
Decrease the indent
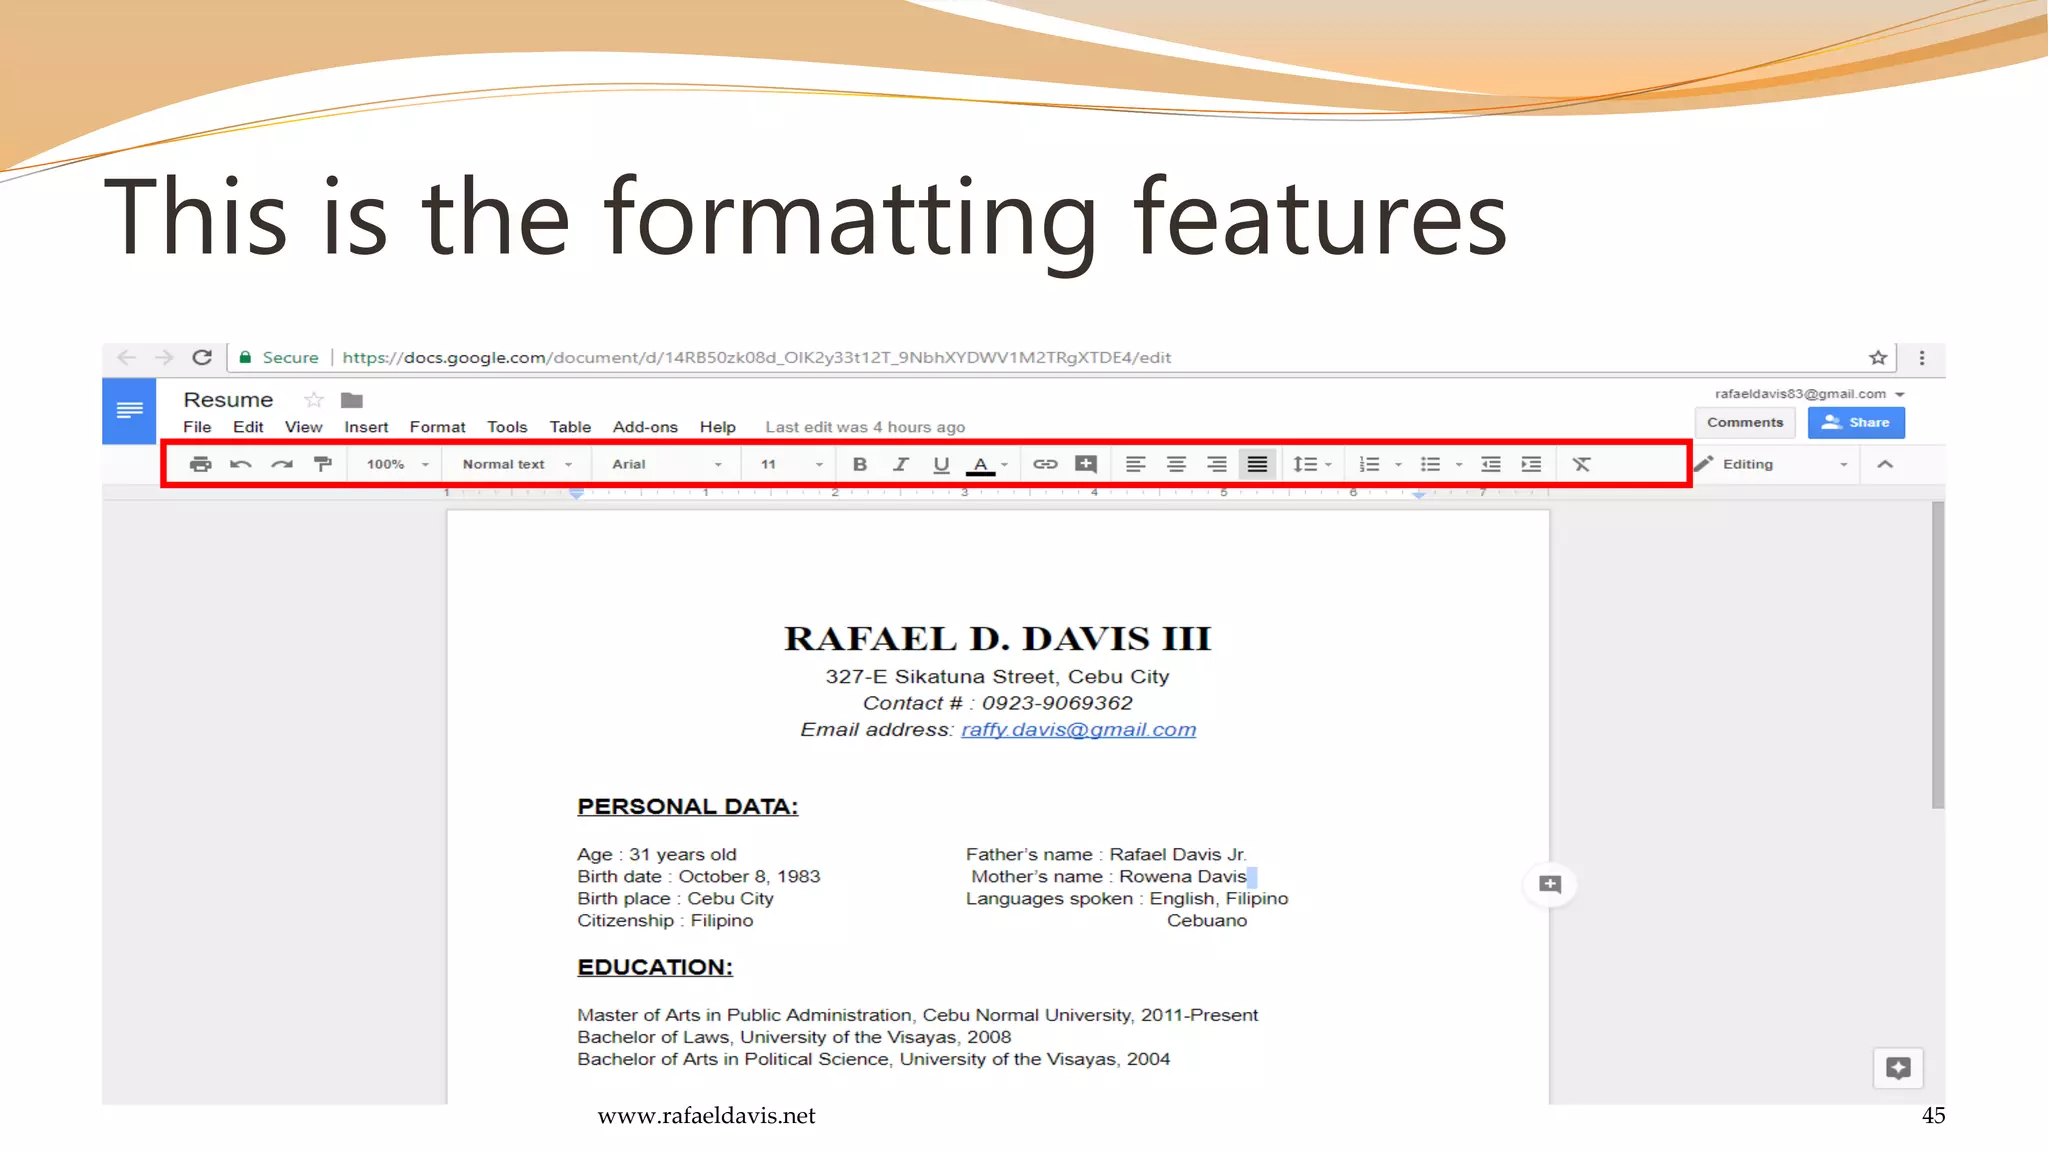1490,464
